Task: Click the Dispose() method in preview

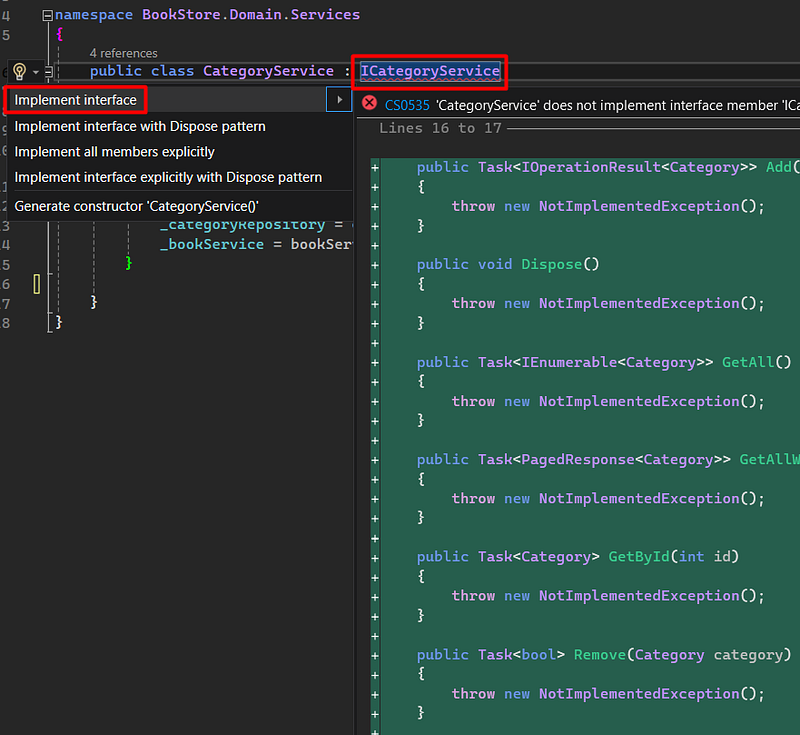Action: point(560,264)
